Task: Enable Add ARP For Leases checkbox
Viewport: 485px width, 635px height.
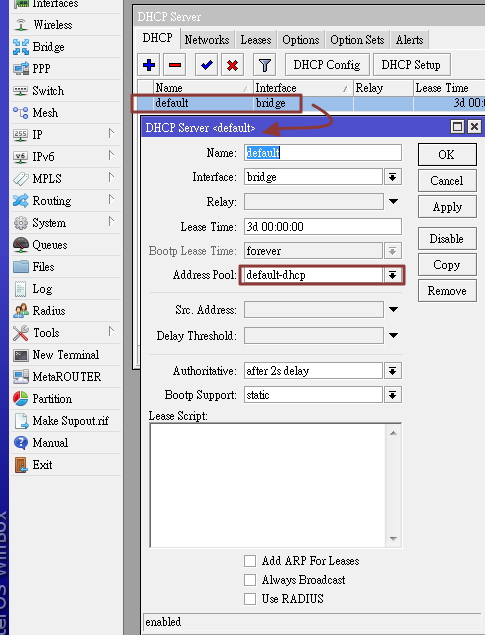Action: pyautogui.click(x=250, y=561)
